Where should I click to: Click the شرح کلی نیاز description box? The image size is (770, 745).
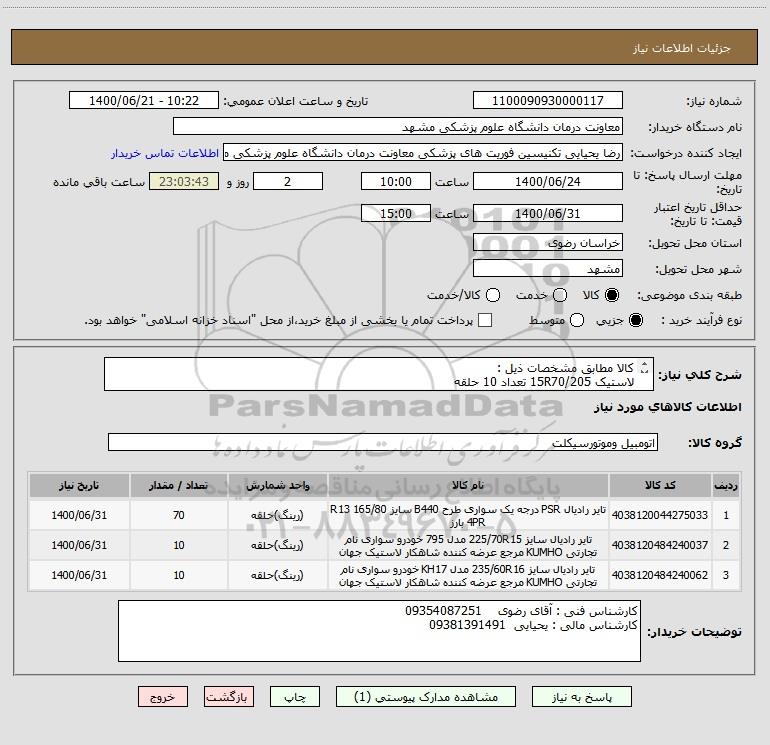379,374
